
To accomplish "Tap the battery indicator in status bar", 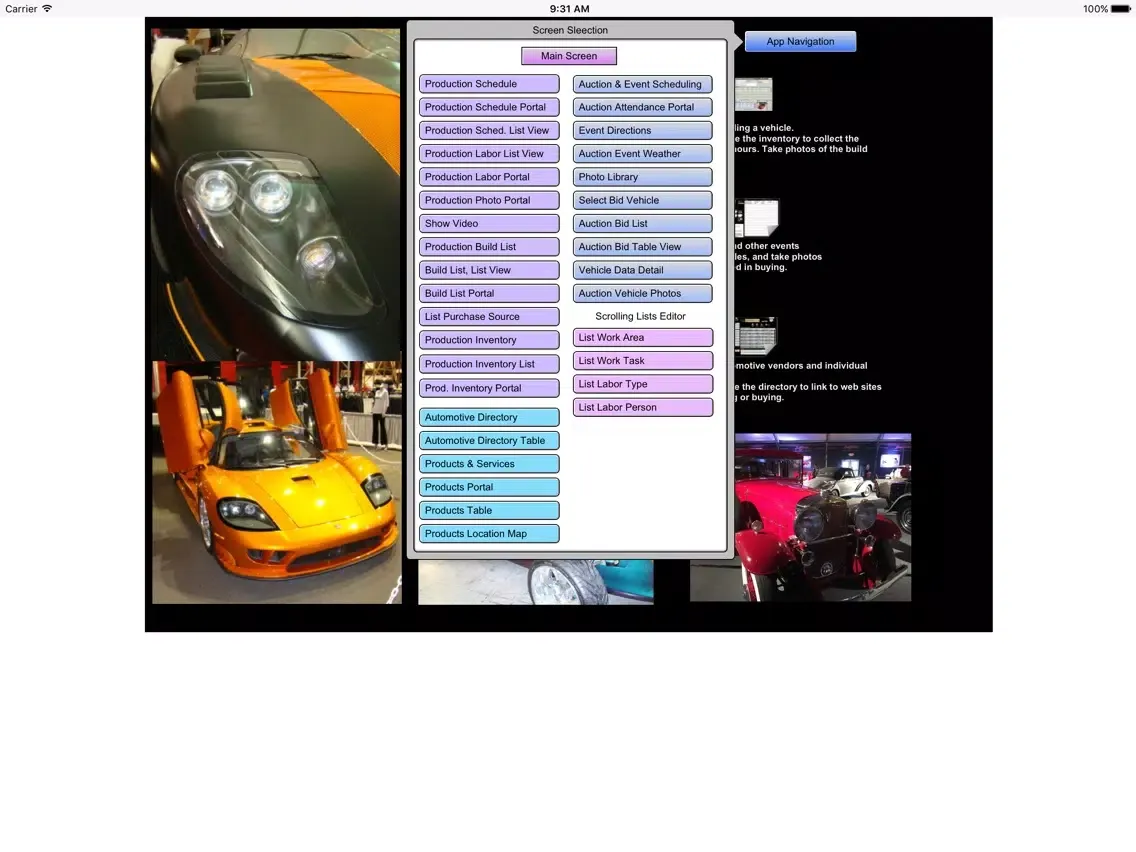I will point(1120,9).
